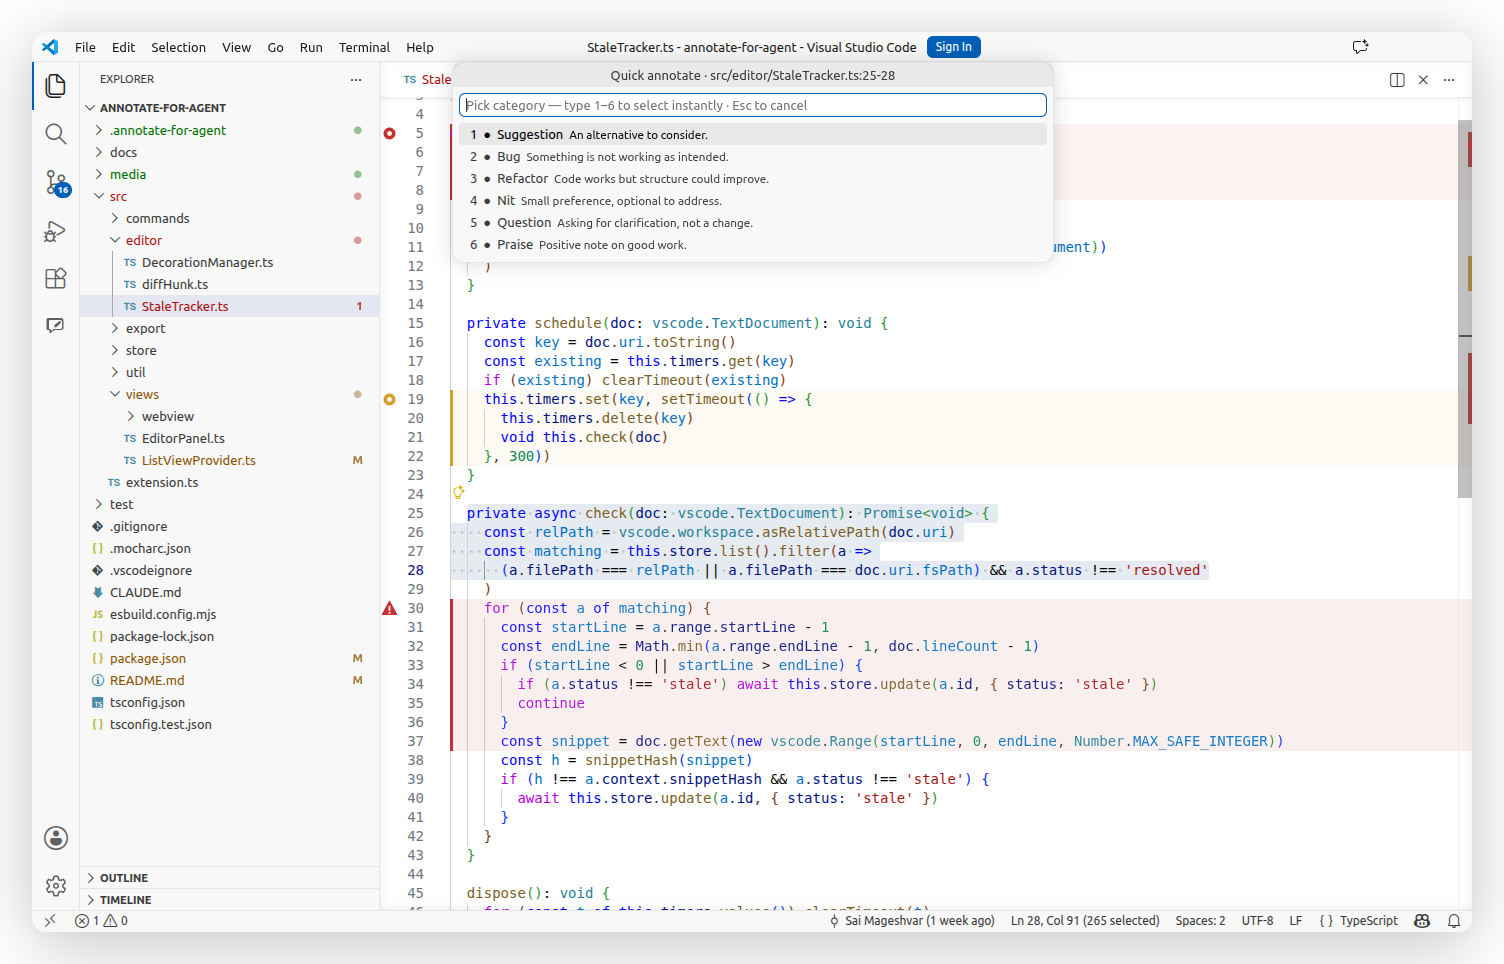Select the Refactor annotation category
Image resolution: width=1504 pixels, height=964 pixels.
click(753, 178)
